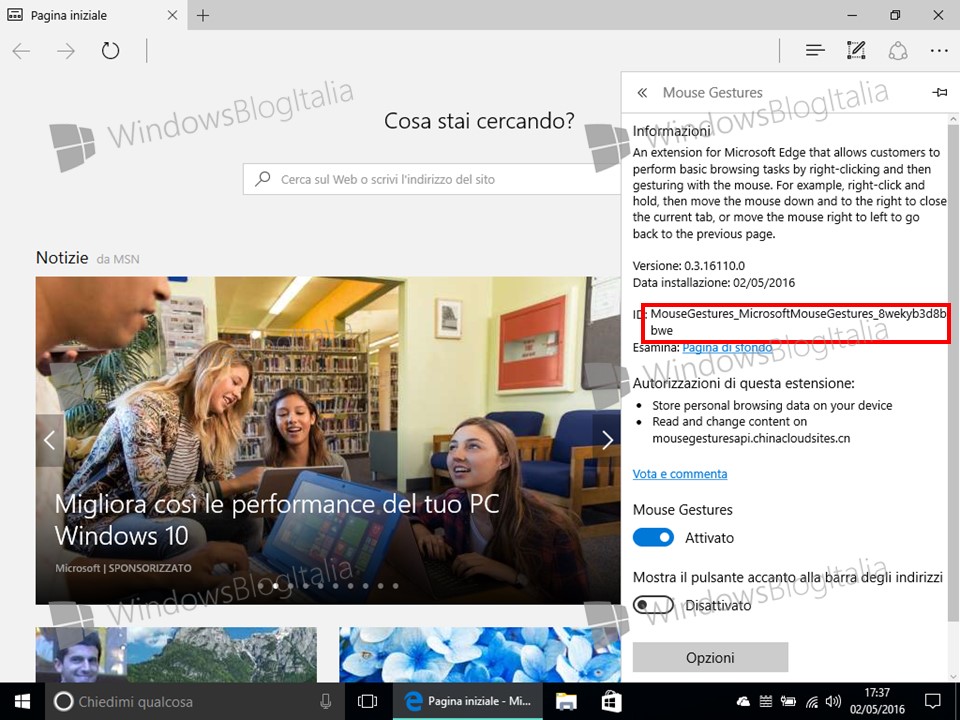The width and height of the screenshot is (960, 720).
Task: Click the Cortana Chiedimi qualcosa box
Action: click(193, 702)
